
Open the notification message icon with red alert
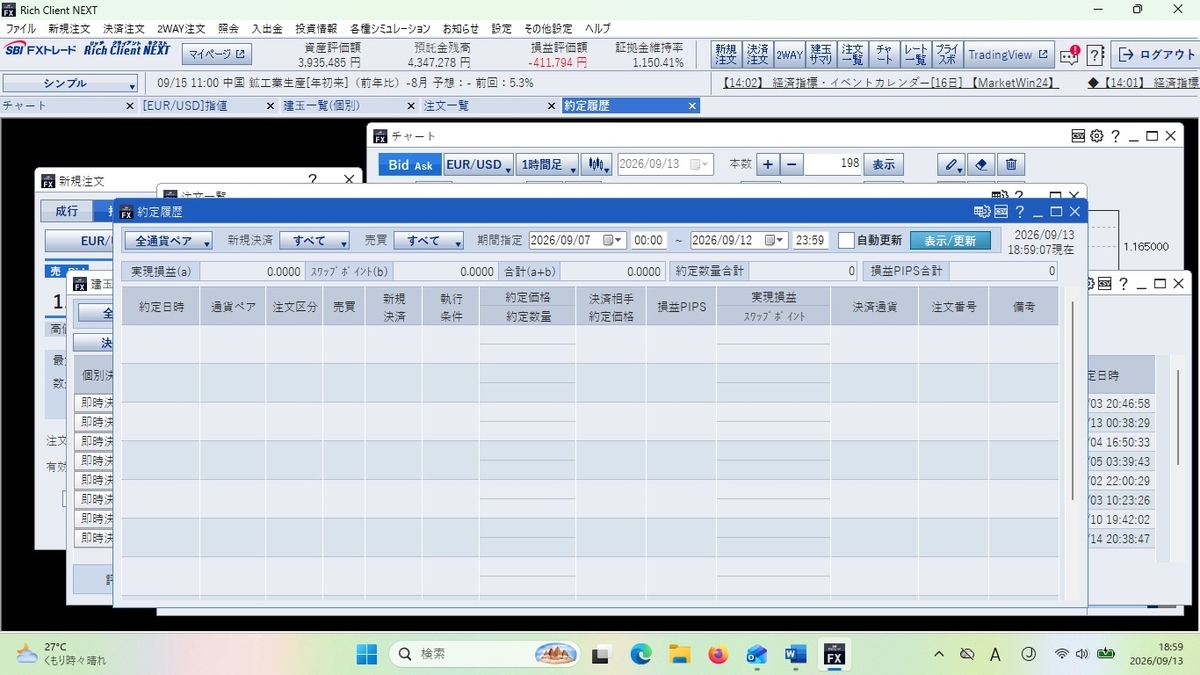point(1070,55)
